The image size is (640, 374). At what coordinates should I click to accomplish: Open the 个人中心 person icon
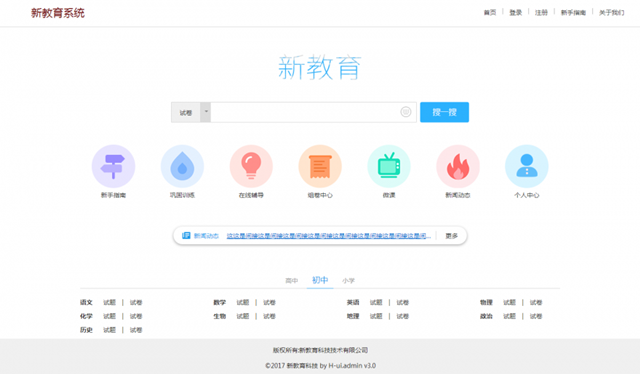[527, 166]
